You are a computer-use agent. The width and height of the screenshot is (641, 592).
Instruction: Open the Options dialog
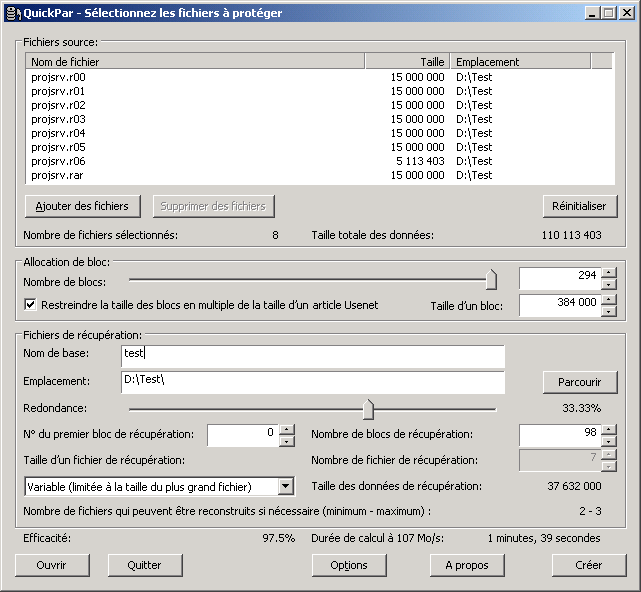pos(349,565)
